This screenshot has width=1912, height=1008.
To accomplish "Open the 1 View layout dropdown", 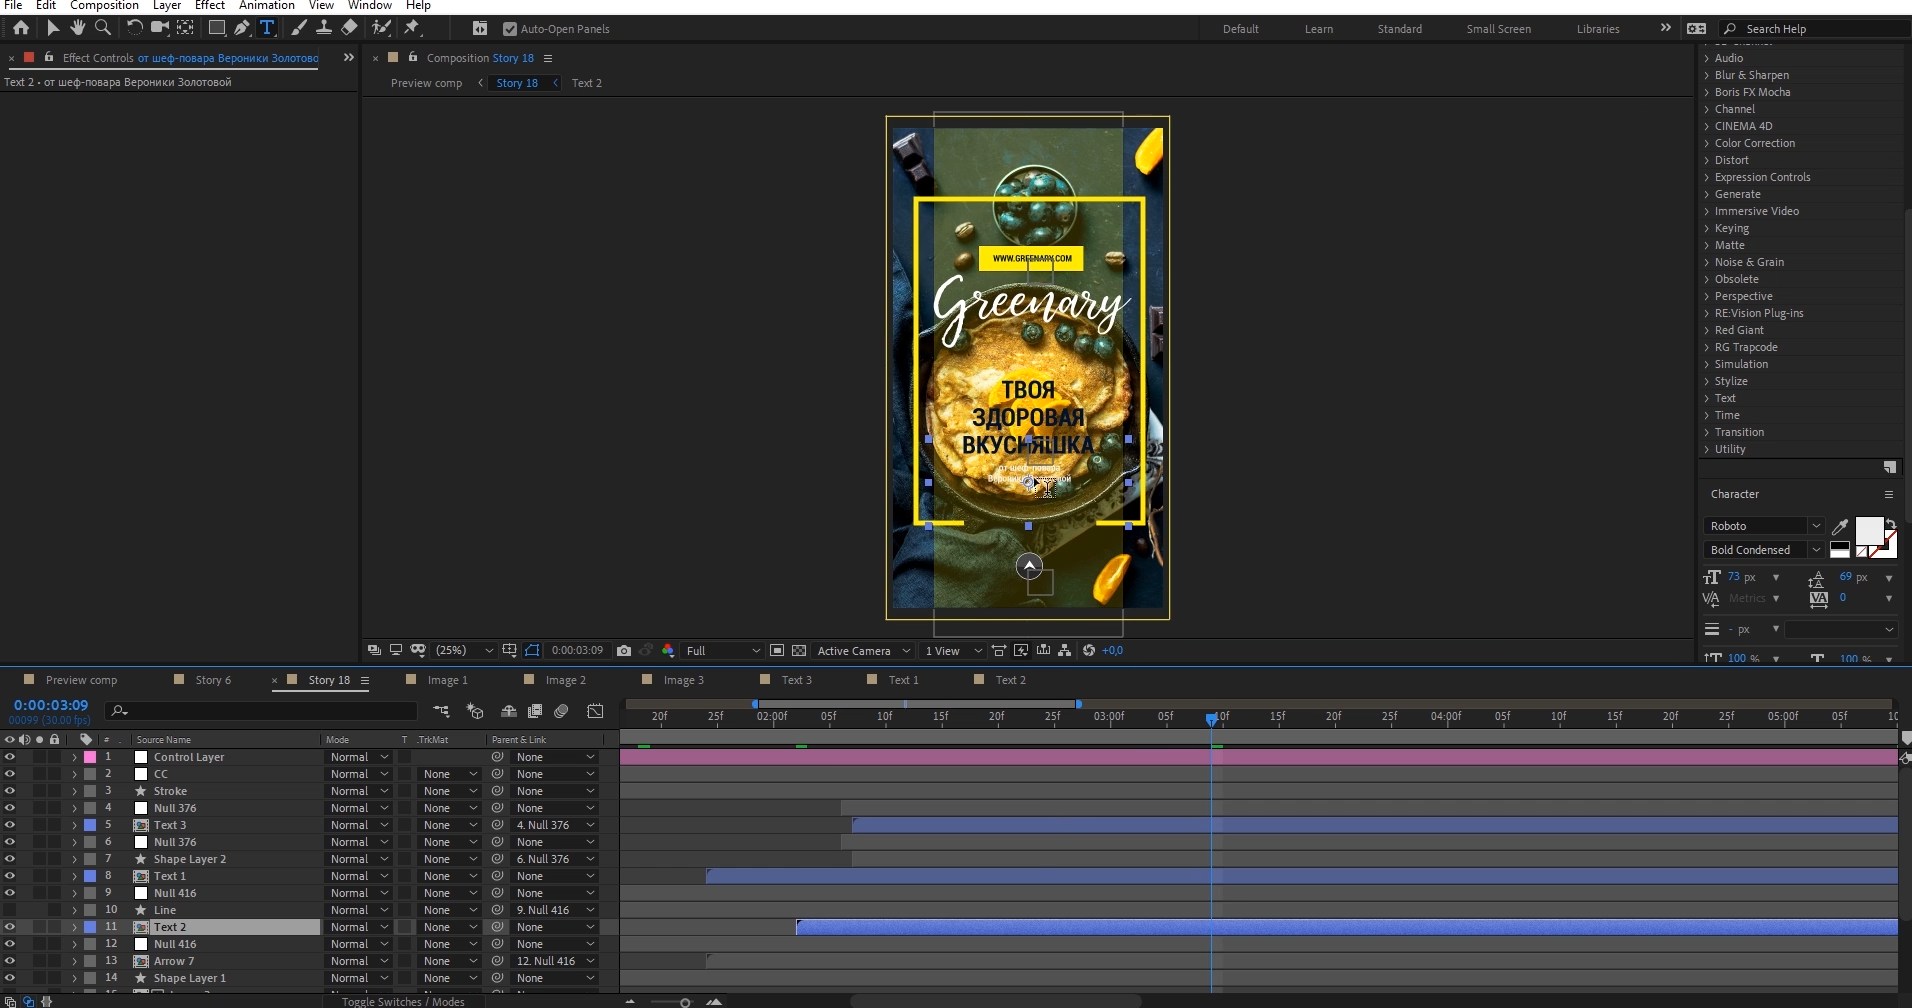I will [x=953, y=651].
